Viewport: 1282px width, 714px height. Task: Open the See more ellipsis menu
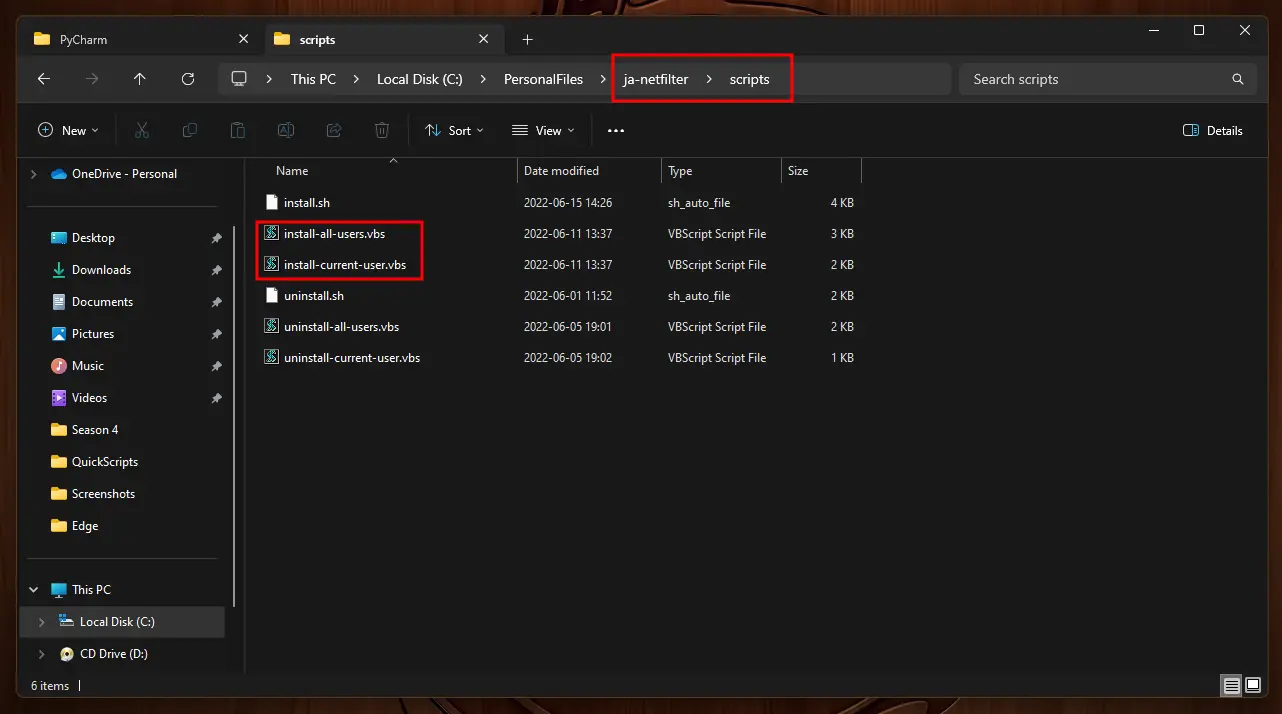tap(615, 130)
